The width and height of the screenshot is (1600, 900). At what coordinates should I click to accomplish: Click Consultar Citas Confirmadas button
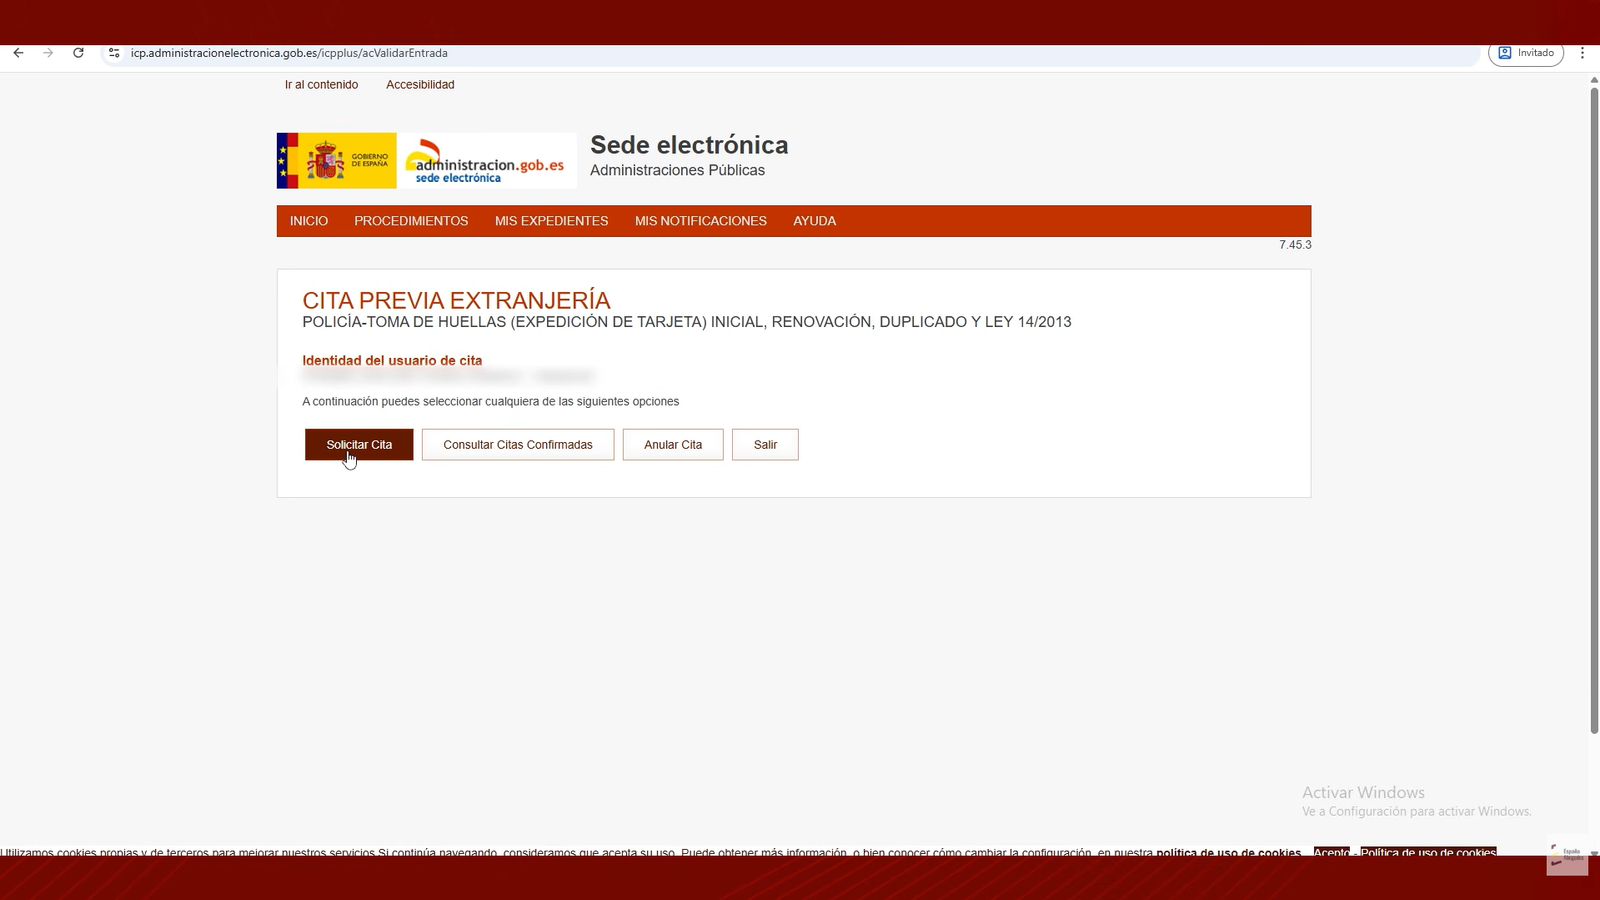pyautogui.click(x=518, y=445)
